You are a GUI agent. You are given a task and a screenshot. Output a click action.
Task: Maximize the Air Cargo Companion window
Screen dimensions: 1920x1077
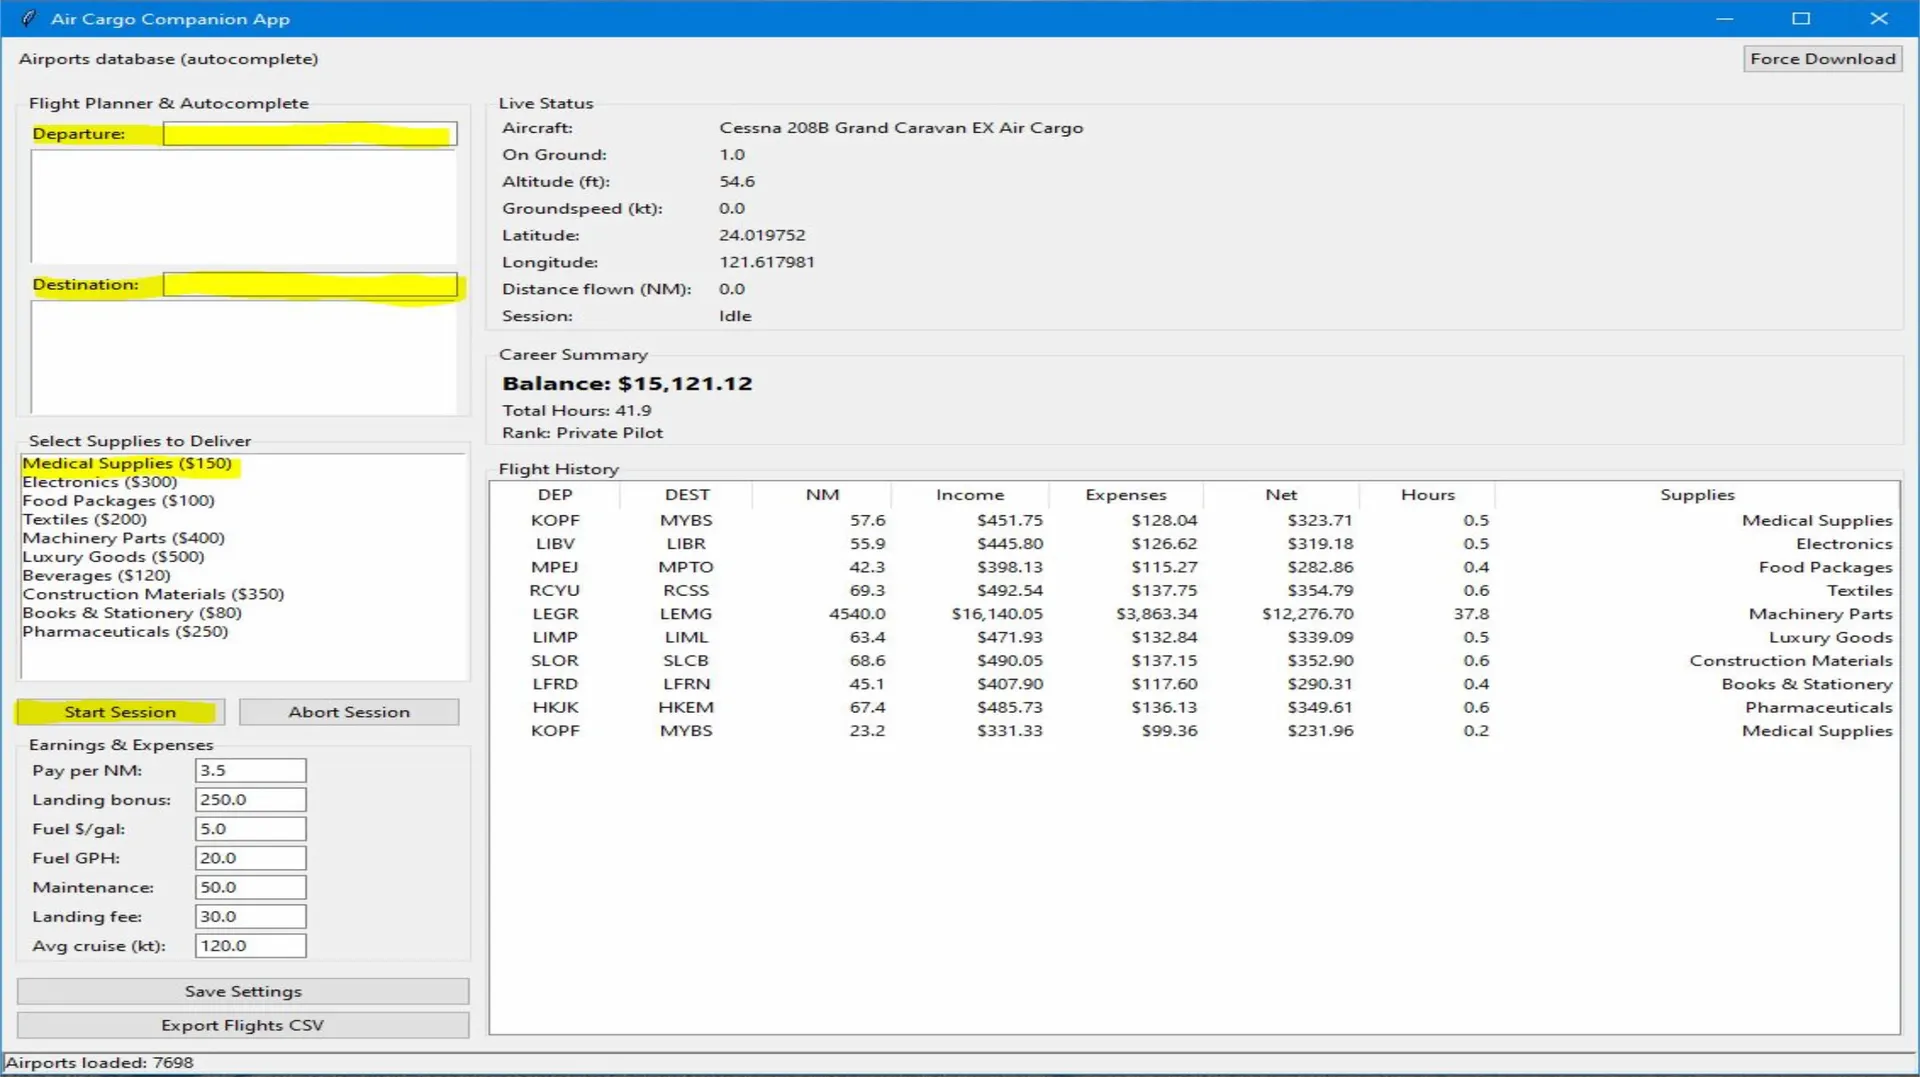point(1801,18)
